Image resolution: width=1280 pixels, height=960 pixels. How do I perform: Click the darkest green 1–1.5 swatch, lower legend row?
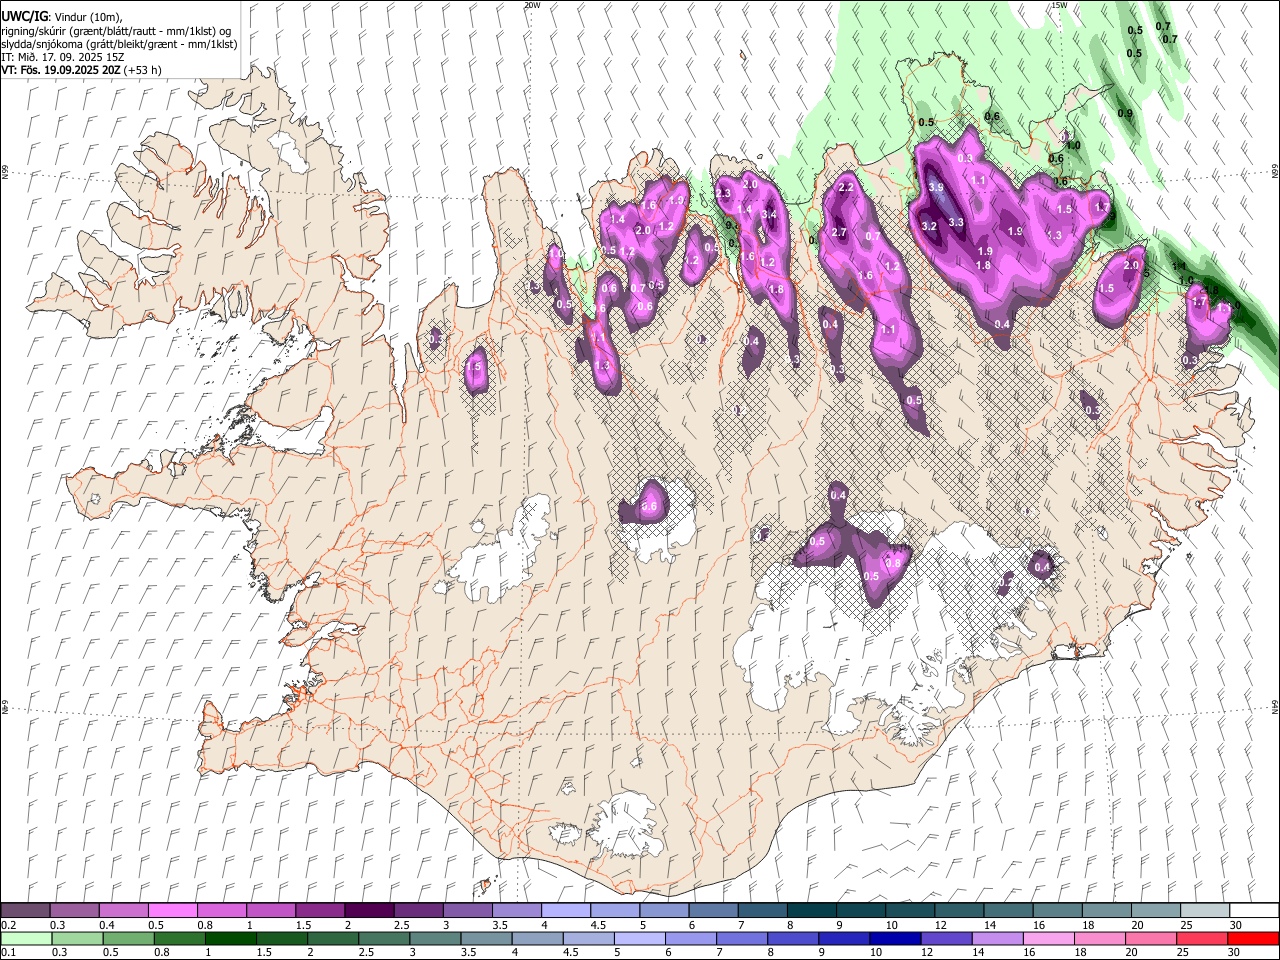[231, 938]
